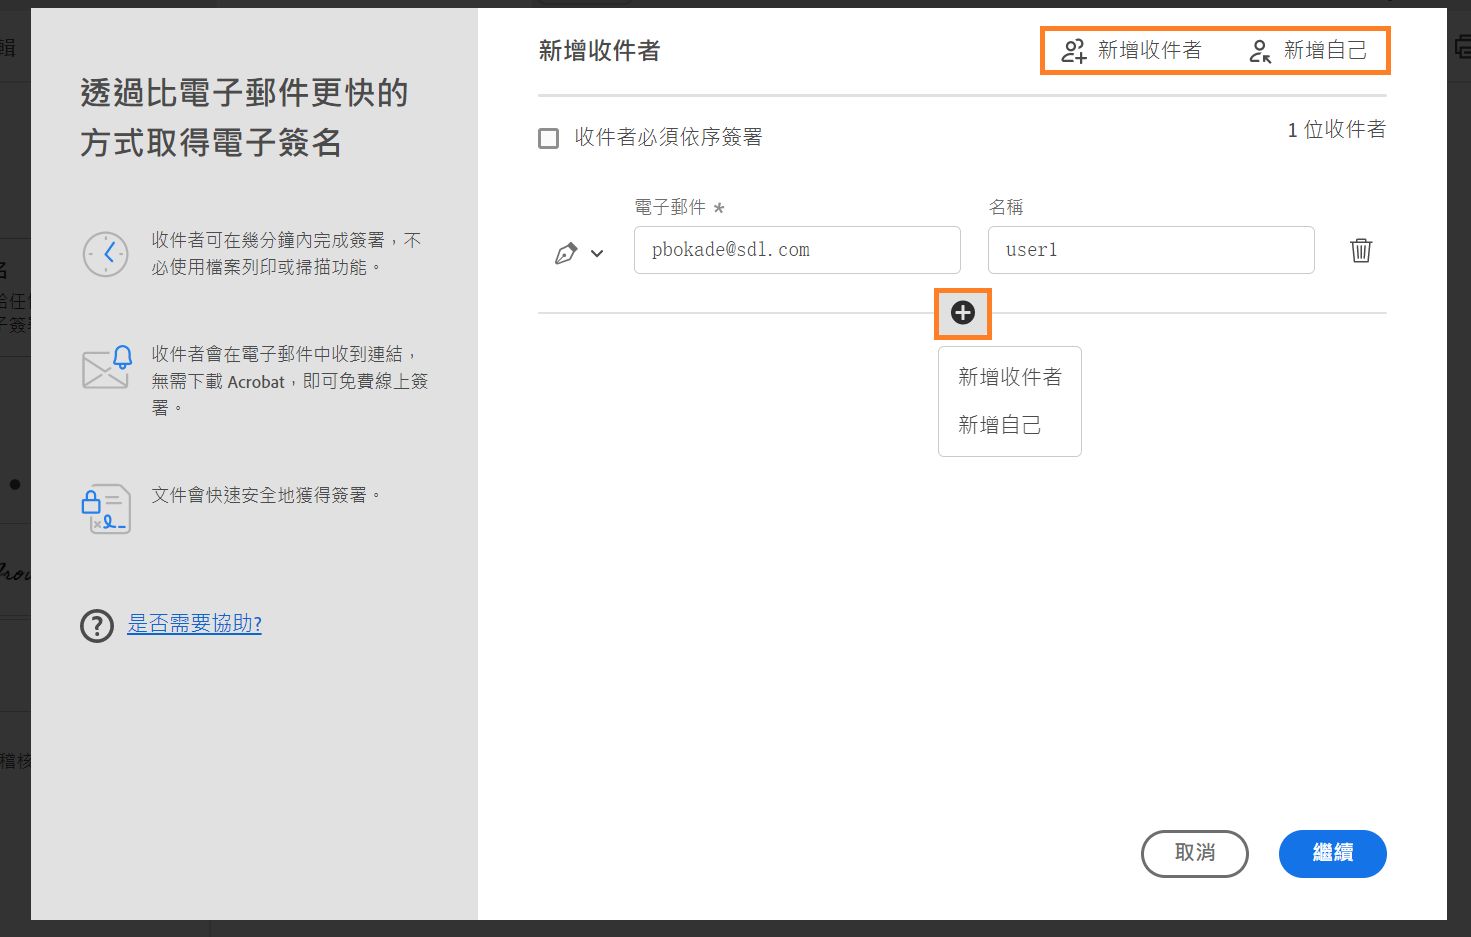Image resolution: width=1471 pixels, height=937 pixels.
Task: Click the question mark help icon
Action: pos(96,625)
